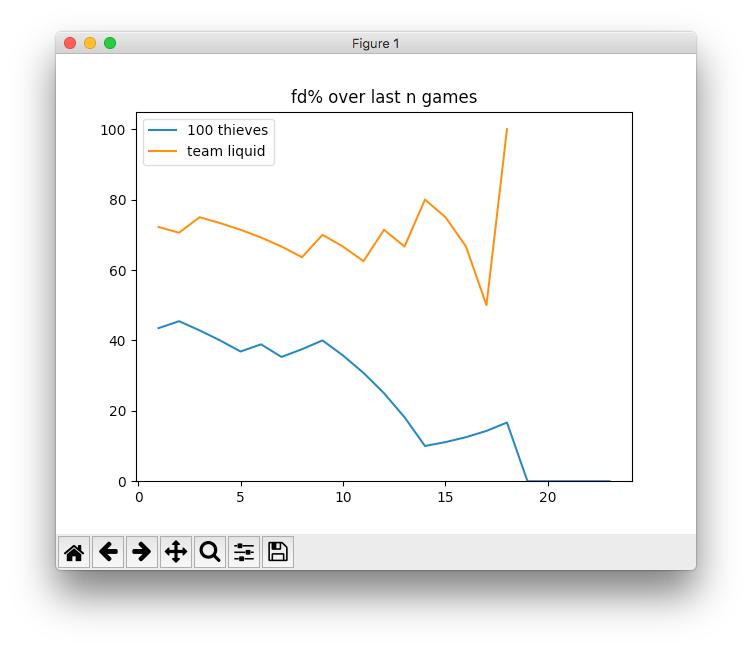
Task: Click the blue legend line swatch
Action: coord(163,130)
